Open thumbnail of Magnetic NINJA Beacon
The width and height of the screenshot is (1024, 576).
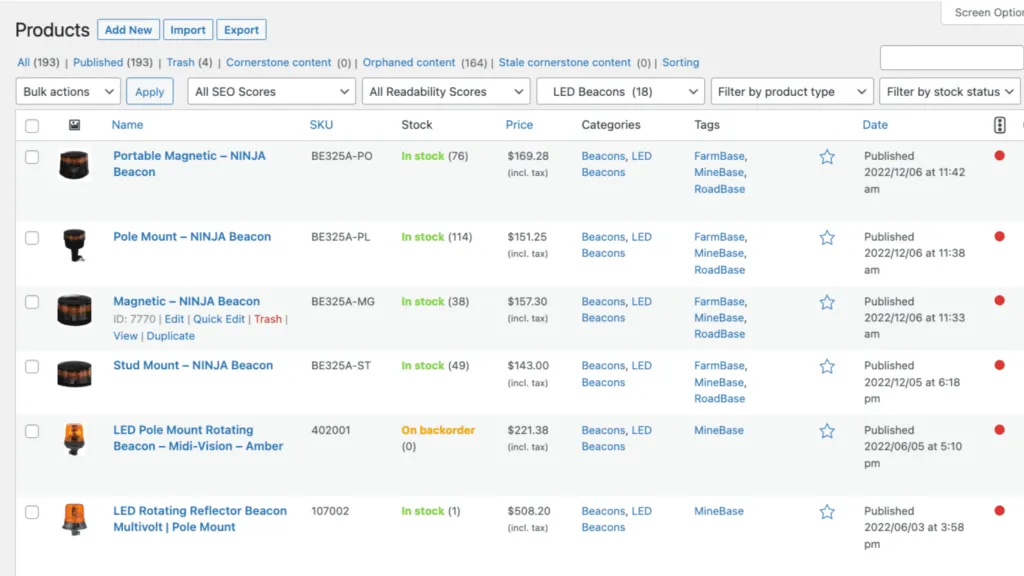point(74,310)
